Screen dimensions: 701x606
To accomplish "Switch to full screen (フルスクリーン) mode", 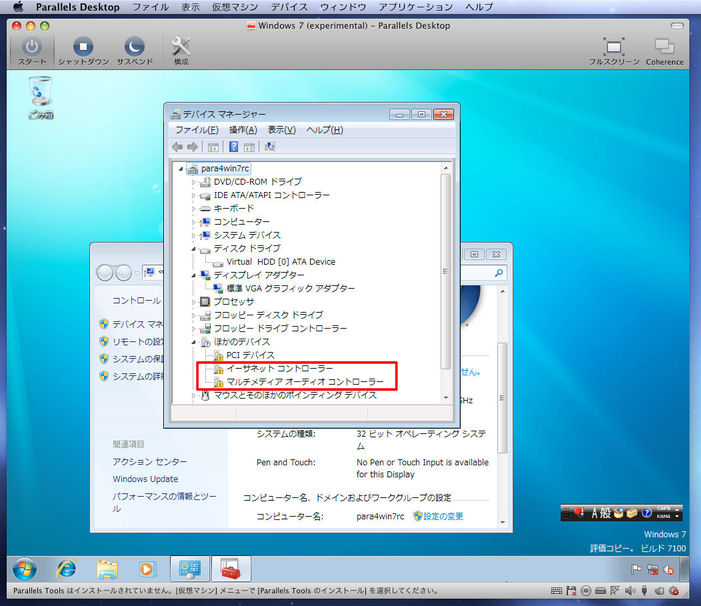I will 612,47.
